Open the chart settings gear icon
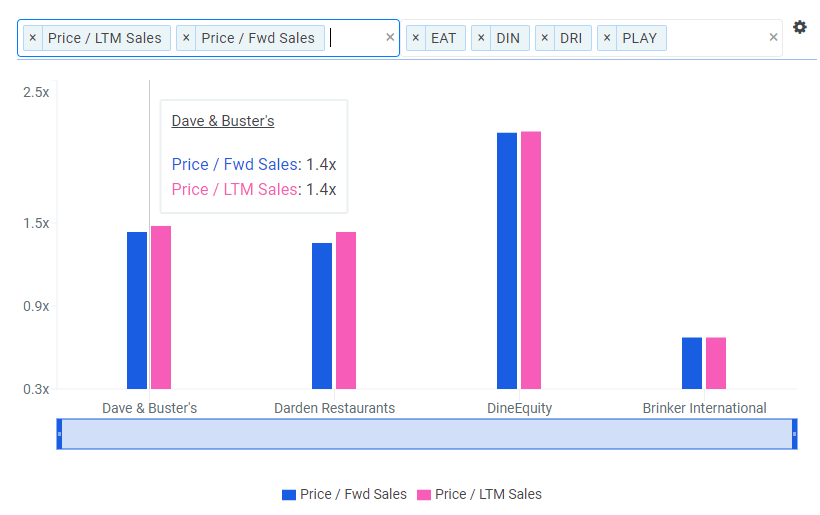The width and height of the screenshot is (820, 515). (799, 27)
